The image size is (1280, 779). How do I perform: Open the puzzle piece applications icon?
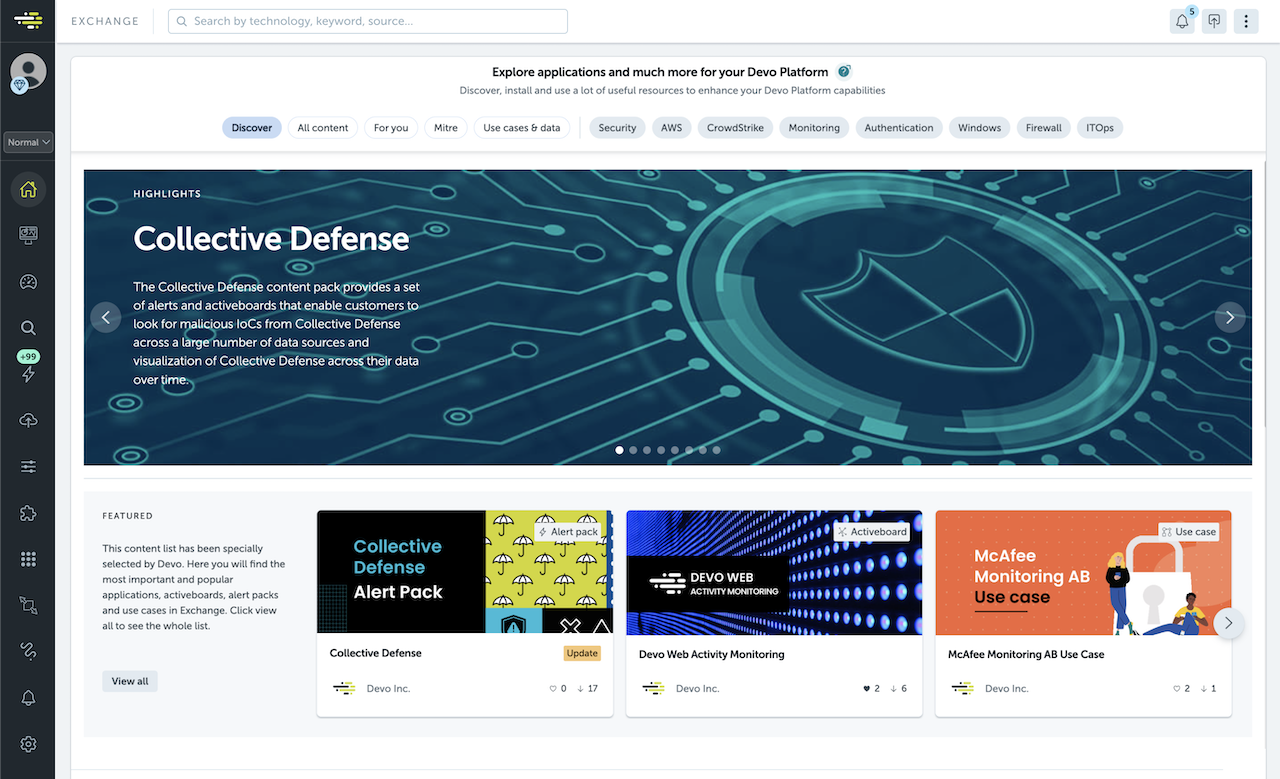coord(28,513)
